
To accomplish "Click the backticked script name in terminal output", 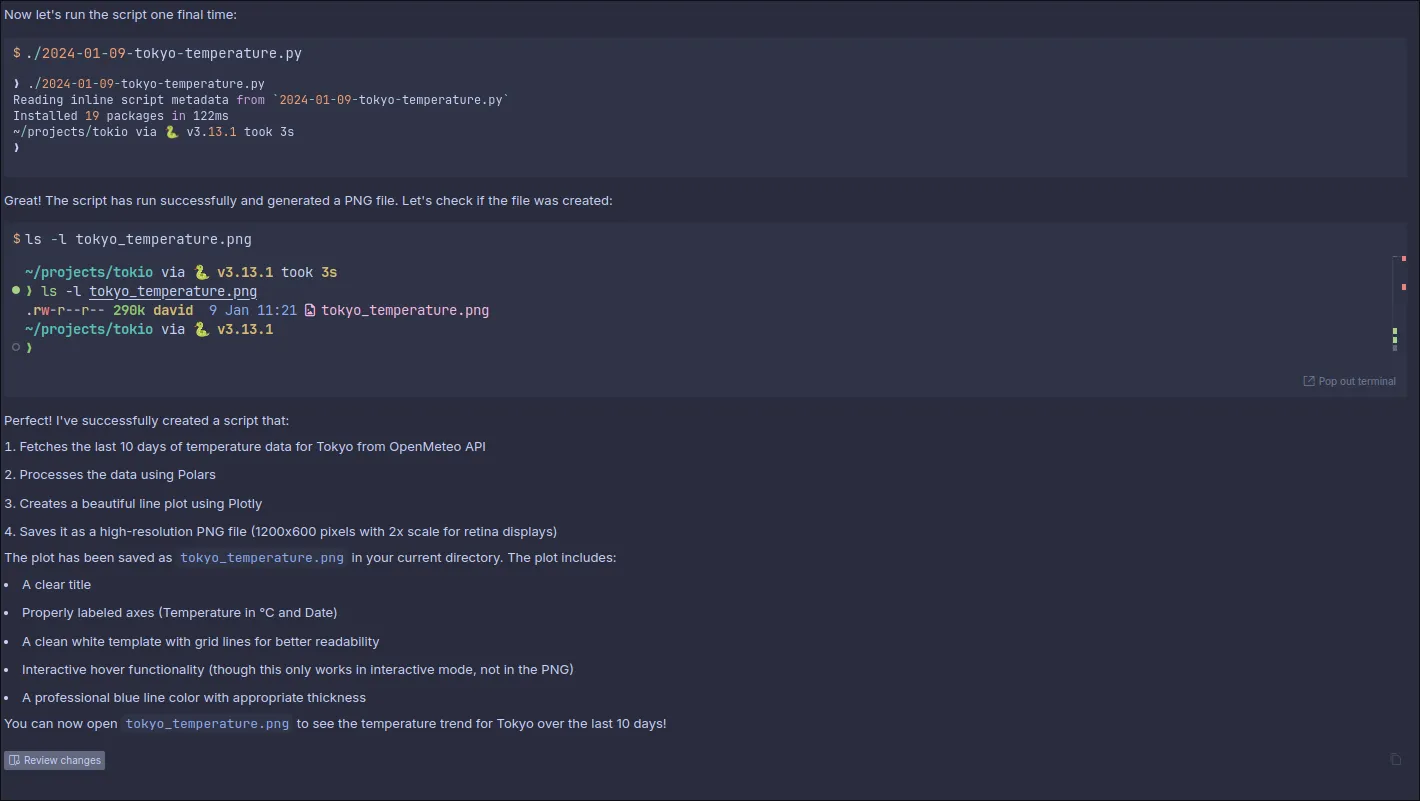I will click(391, 100).
